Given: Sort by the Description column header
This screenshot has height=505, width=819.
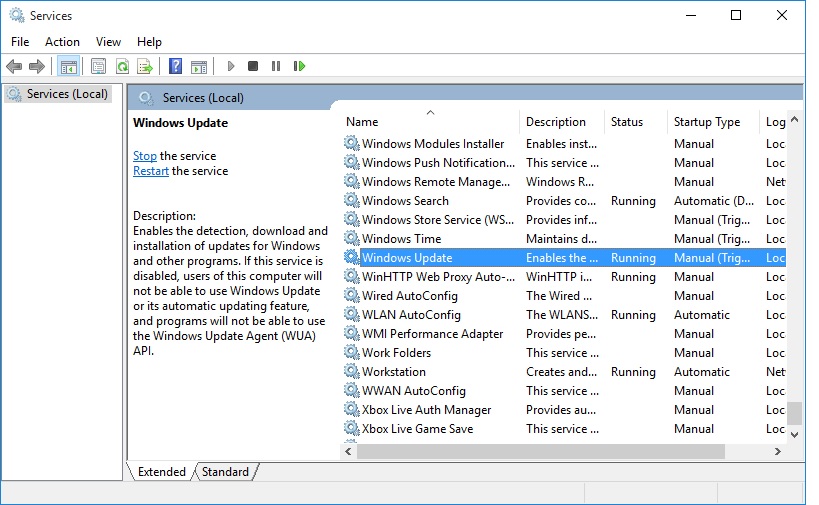Looking at the screenshot, I should pyautogui.click(x=562, y=122).
